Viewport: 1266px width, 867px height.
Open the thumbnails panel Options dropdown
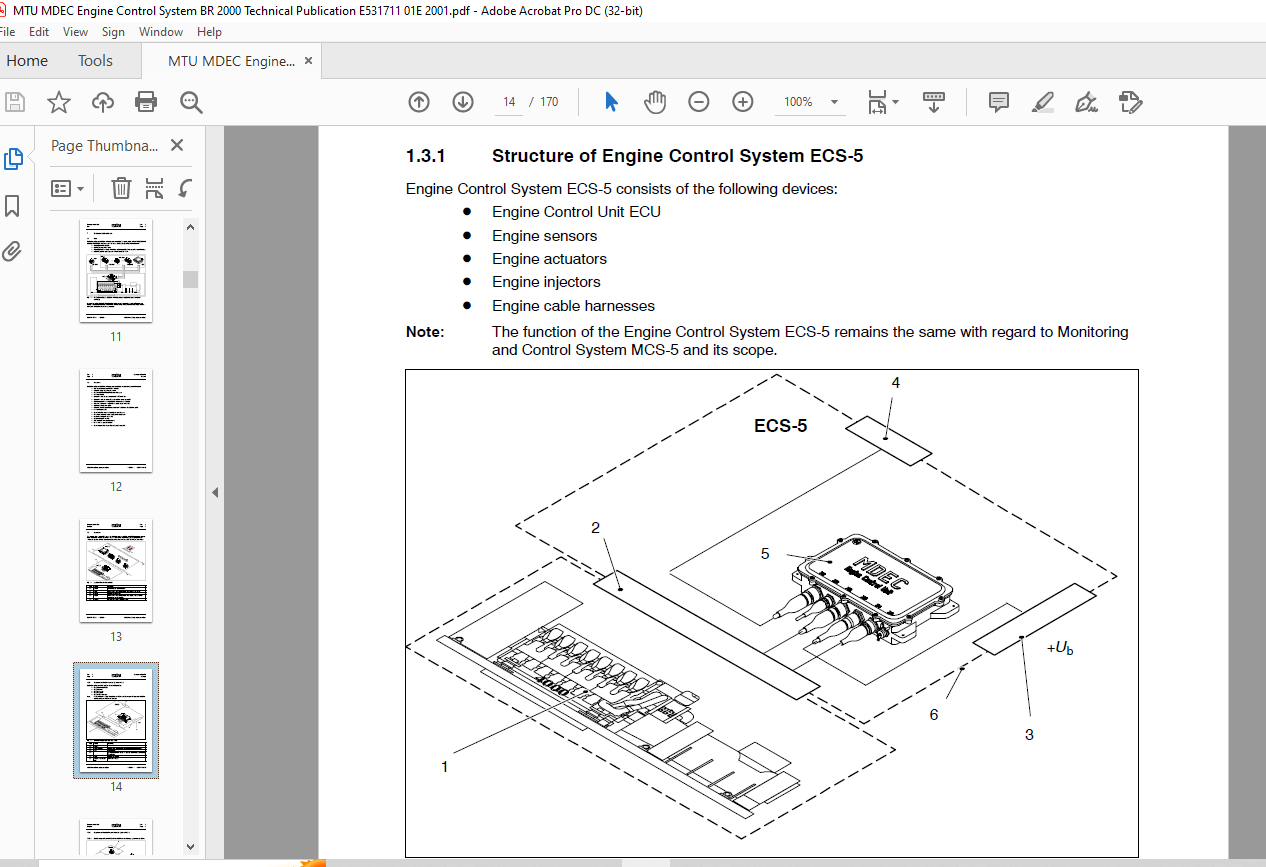pyautogui.click(x=68, y=188)
